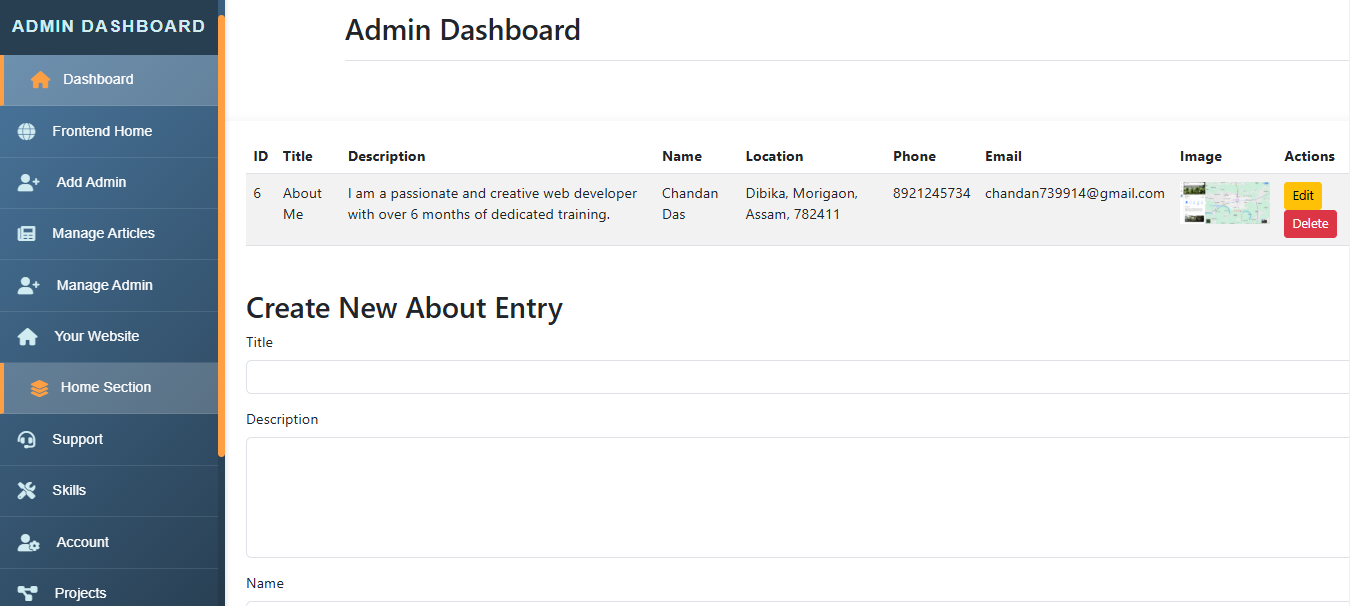Click inside the Description text area
Screen dimensions: 1350x606
point(797,497)
